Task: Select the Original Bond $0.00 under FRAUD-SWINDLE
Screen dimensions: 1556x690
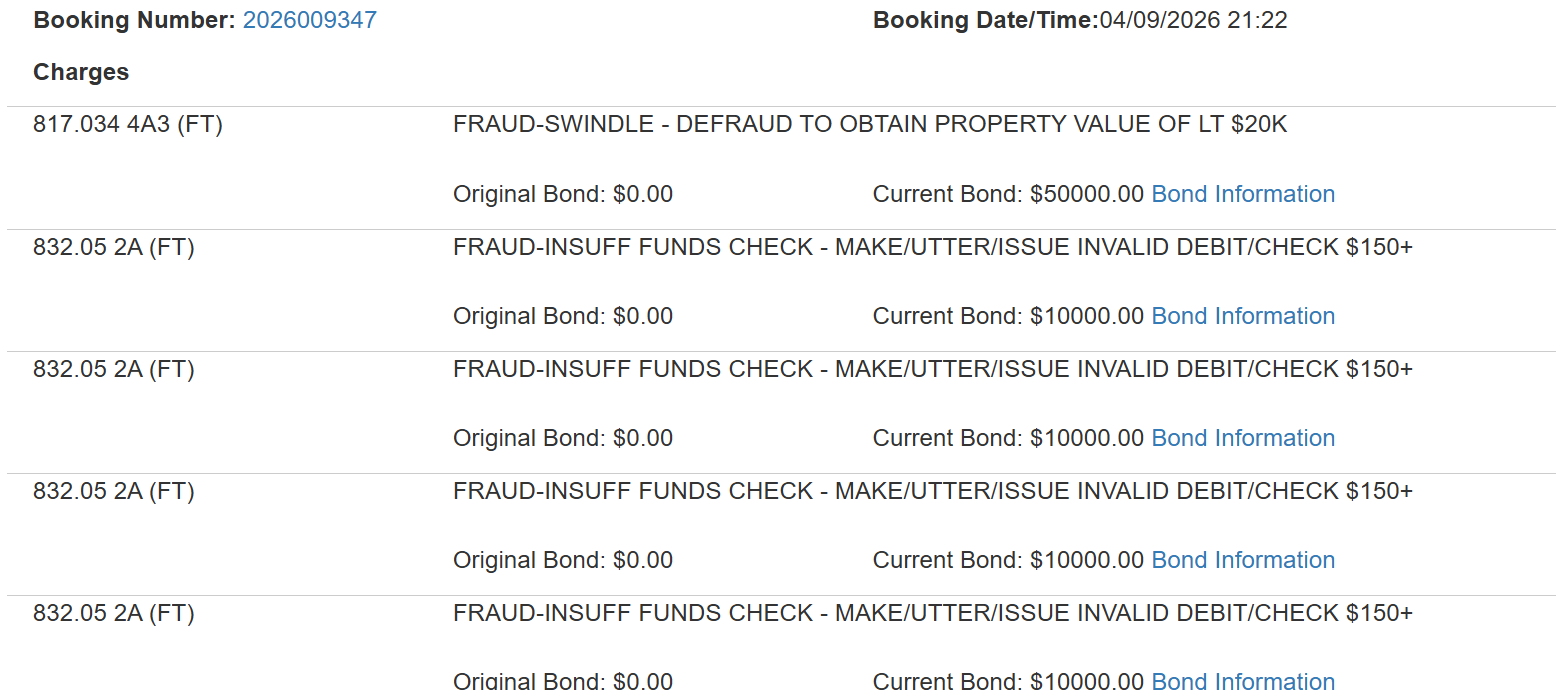Action: 562,193
